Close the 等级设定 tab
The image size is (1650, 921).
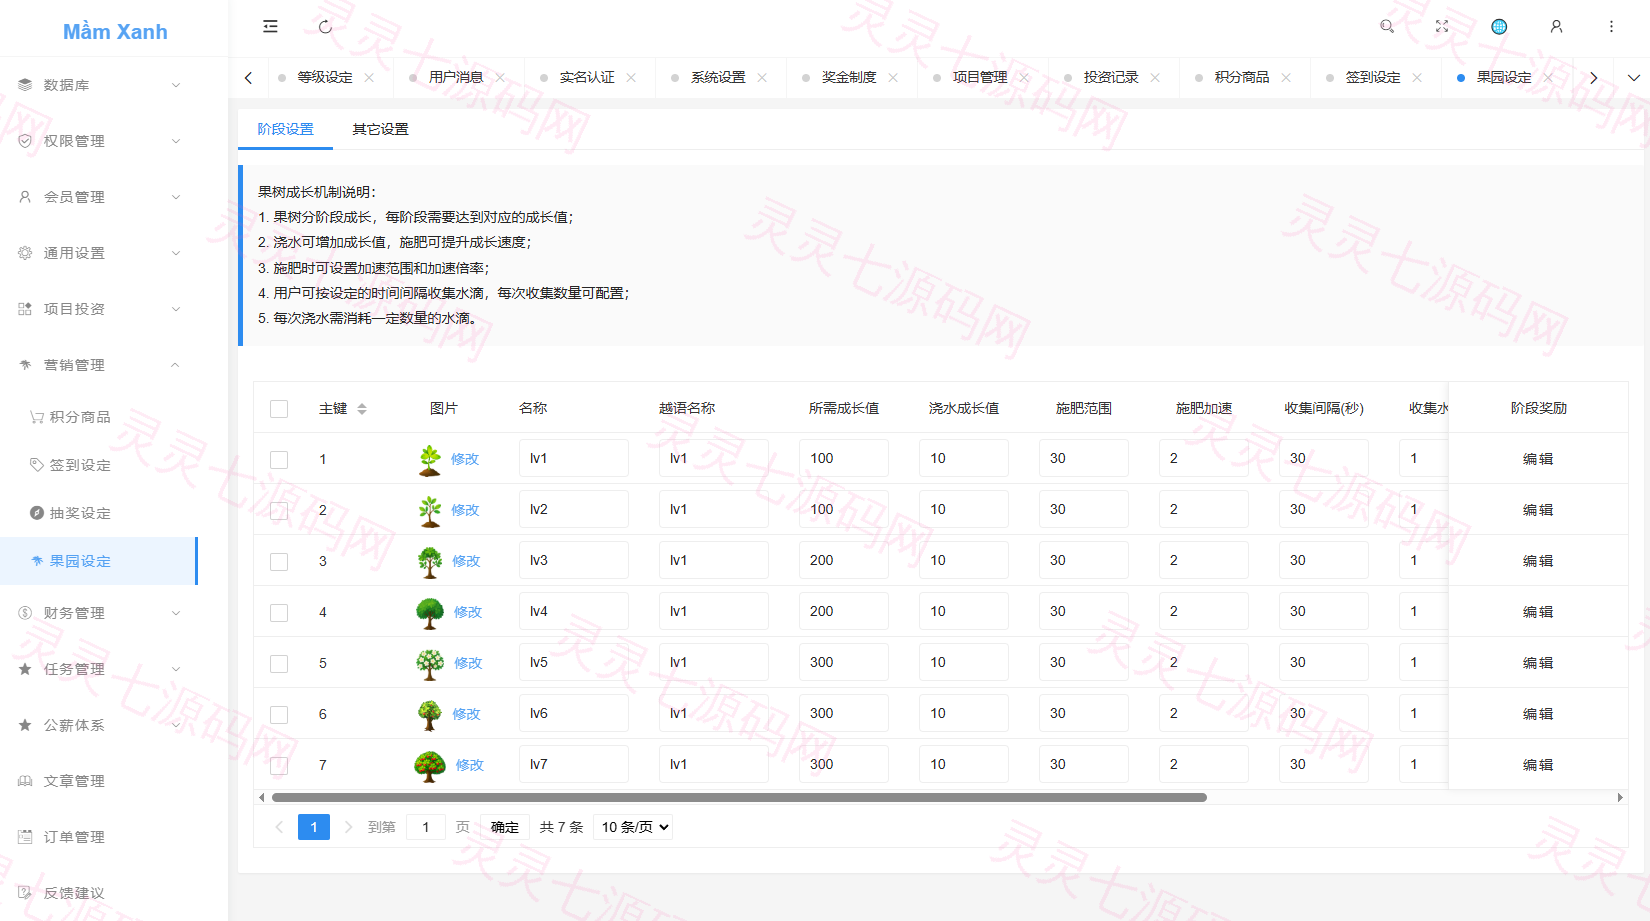[x=369, y=78]
